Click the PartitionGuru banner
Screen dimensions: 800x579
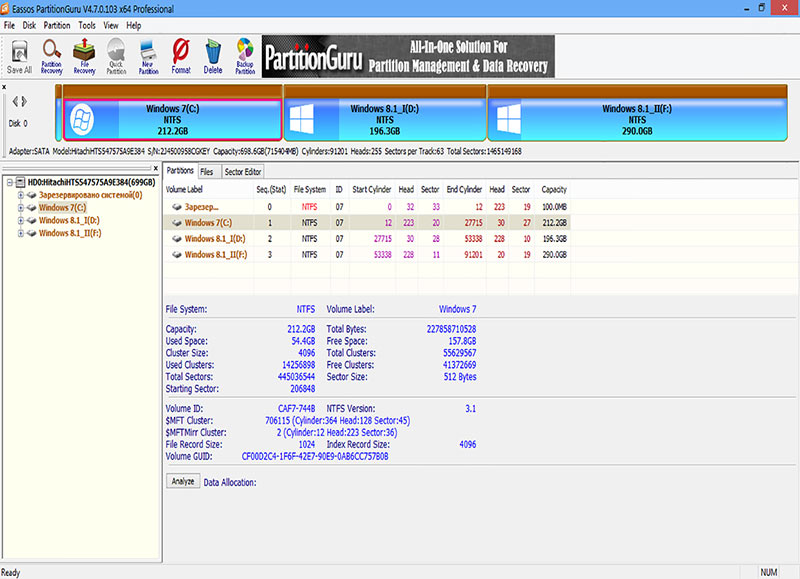click(x=408, y=57)
